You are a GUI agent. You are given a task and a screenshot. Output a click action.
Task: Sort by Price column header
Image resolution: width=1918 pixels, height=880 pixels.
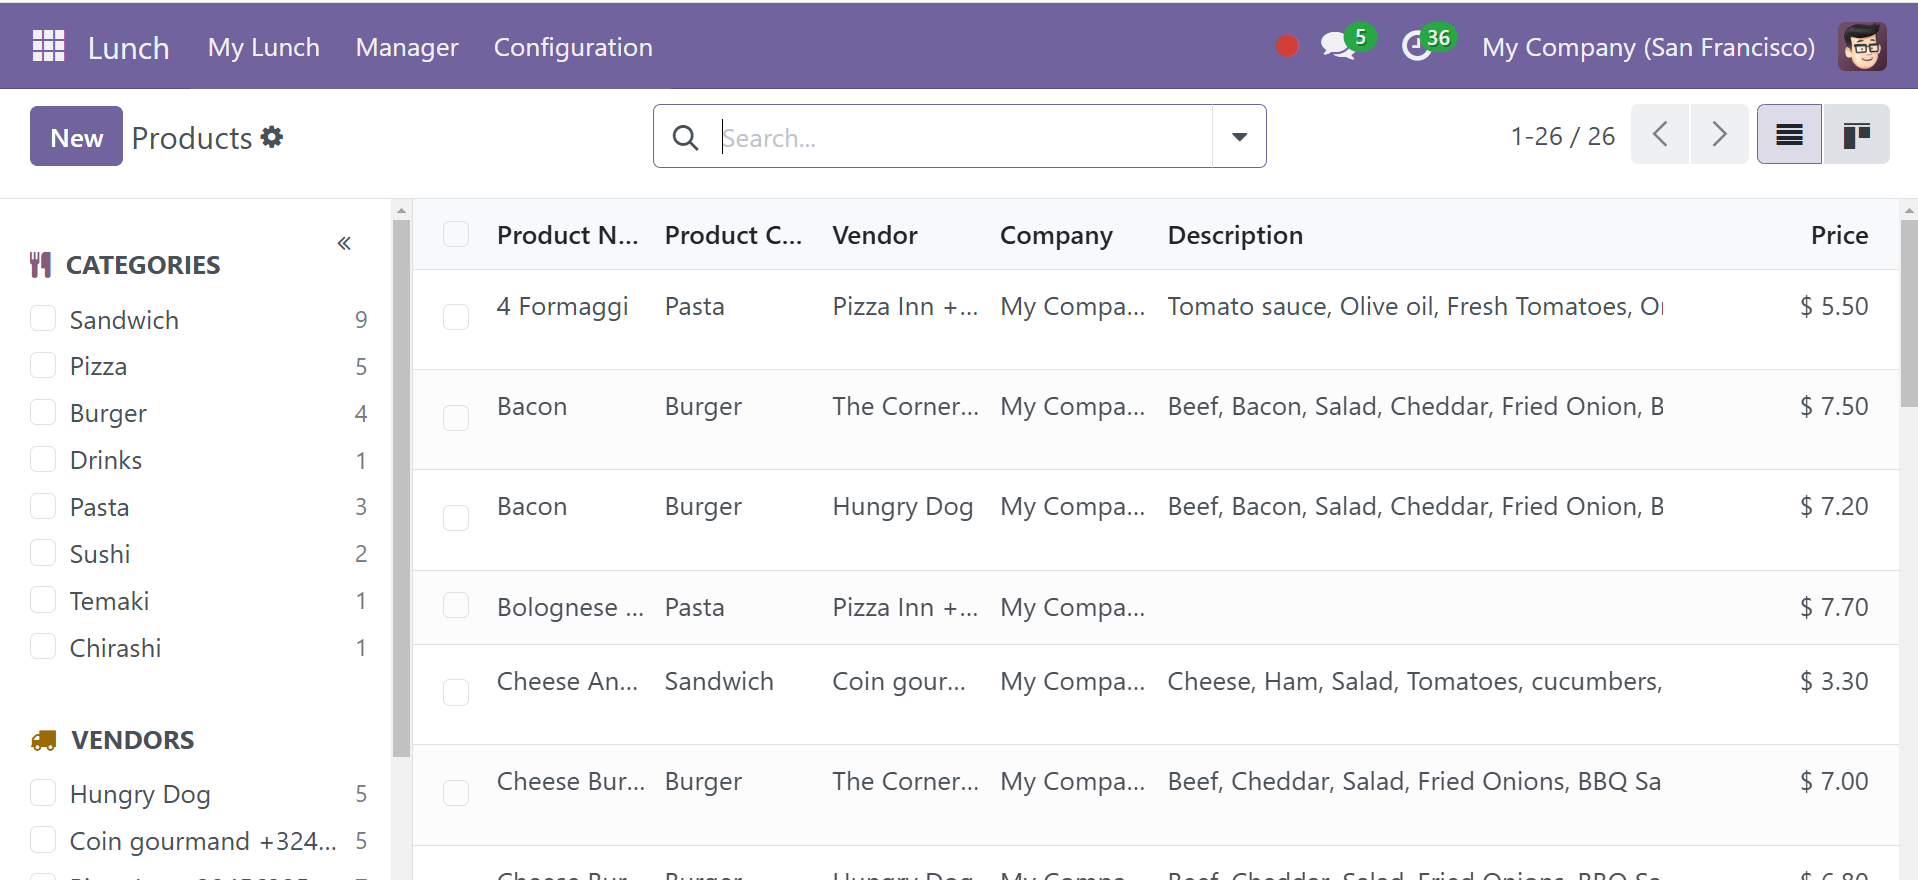click(1839, 235)
